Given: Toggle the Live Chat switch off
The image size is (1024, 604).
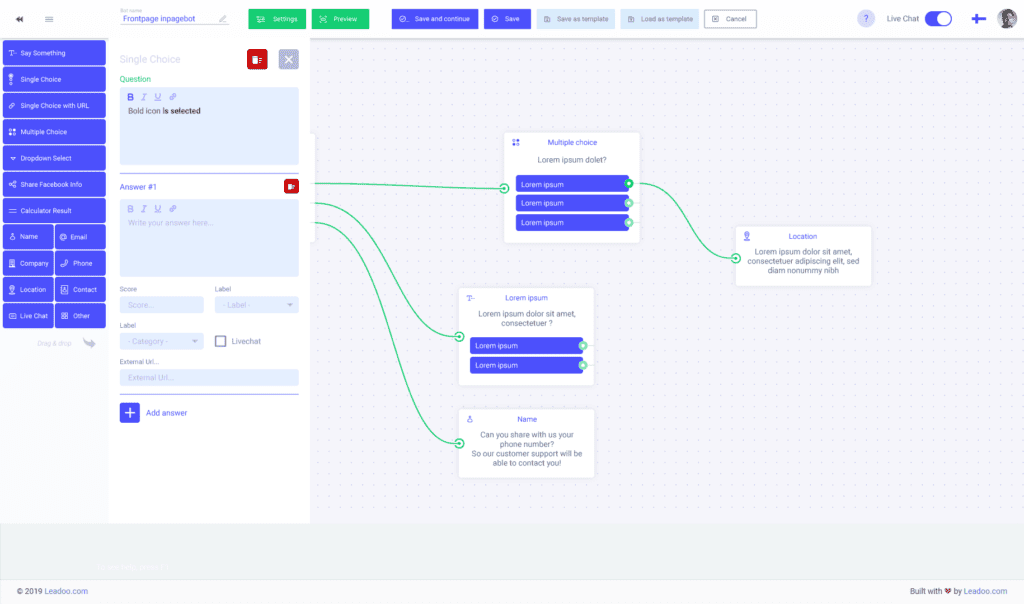Looking at the screenshot, I should [938, 18].
